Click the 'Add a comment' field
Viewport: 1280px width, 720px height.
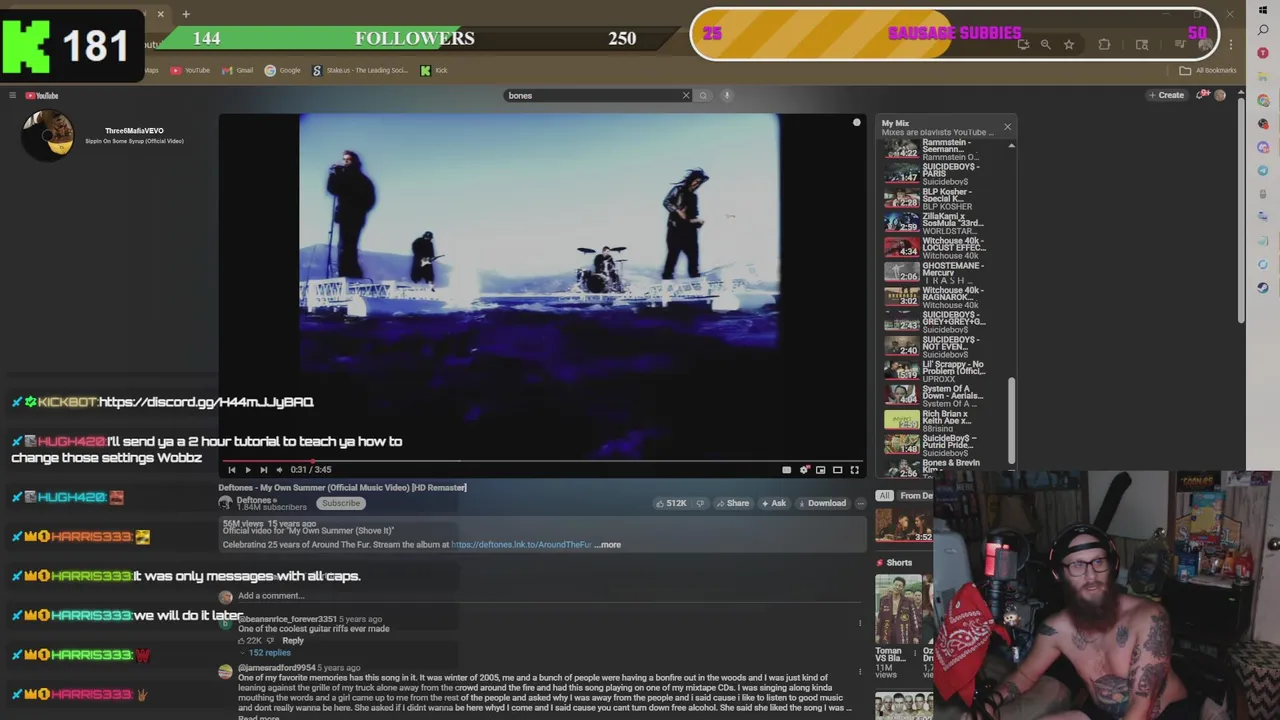click(x=549, y=596)
